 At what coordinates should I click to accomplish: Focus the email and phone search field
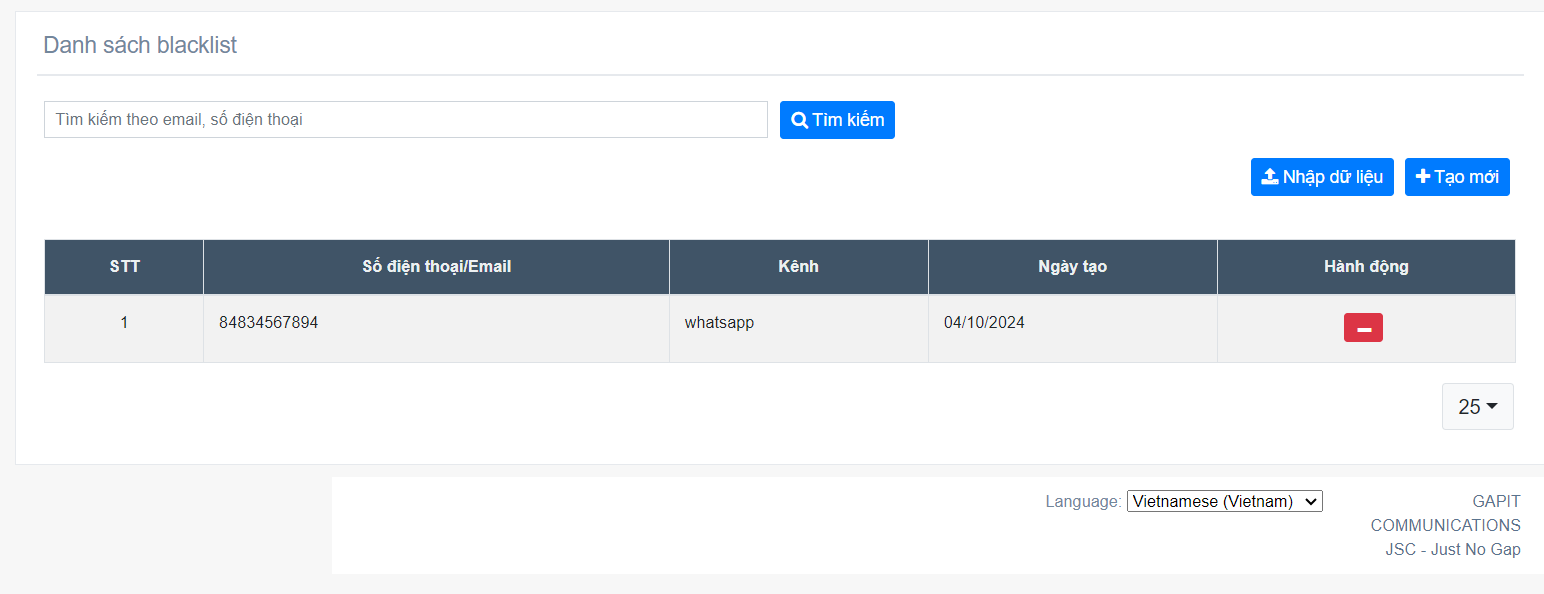click(406, 120)
